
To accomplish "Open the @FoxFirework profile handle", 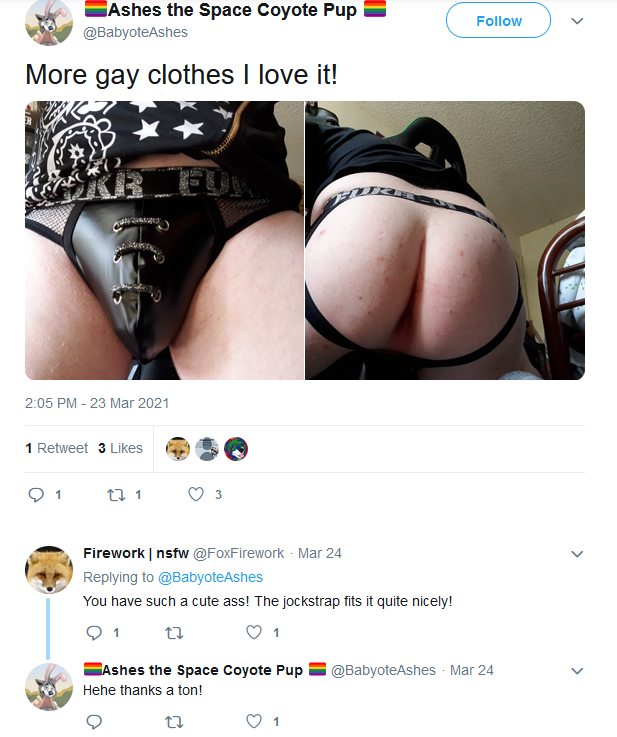I will tap(239, 553).
